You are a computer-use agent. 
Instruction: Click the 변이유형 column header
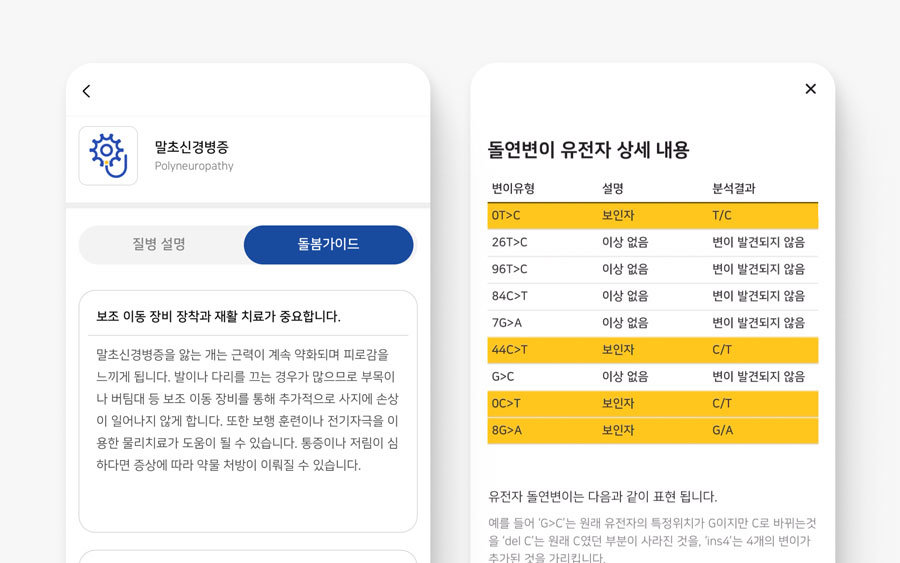[513, 188]
